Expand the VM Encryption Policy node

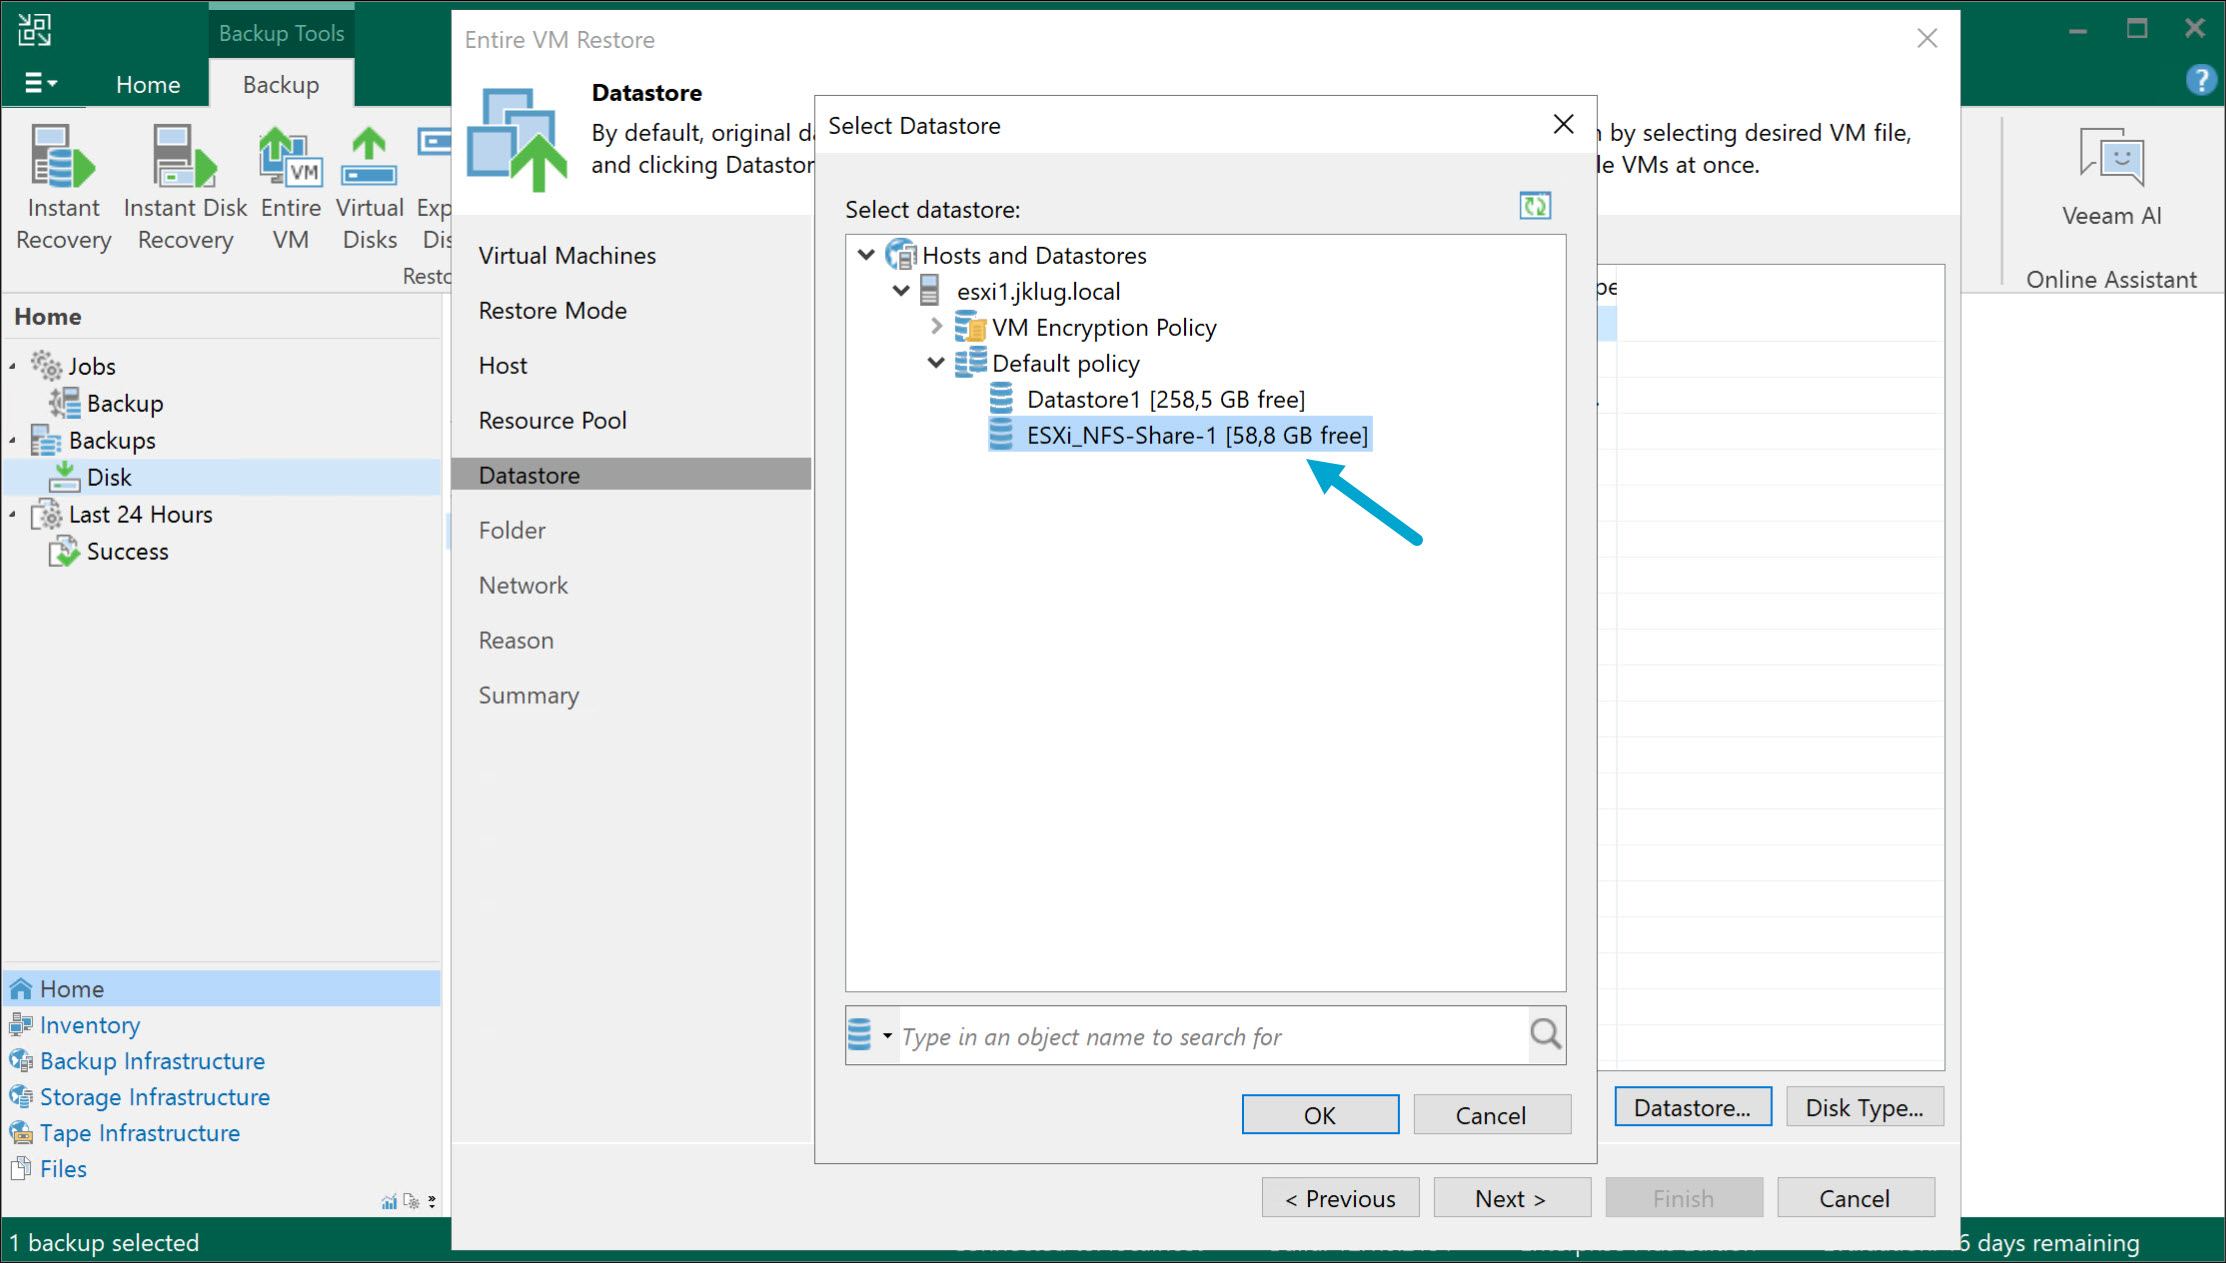936,326
